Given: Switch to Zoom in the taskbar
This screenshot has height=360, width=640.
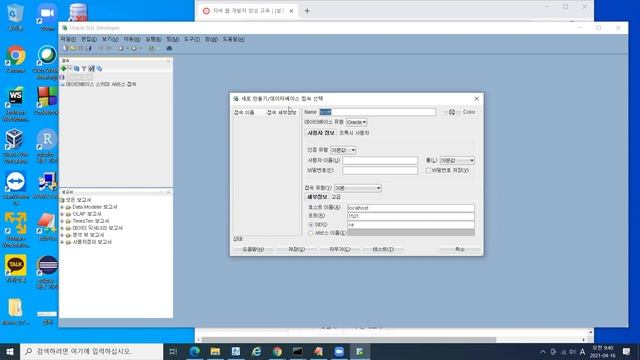Looking at the screenshot, I should click(339, 351).
